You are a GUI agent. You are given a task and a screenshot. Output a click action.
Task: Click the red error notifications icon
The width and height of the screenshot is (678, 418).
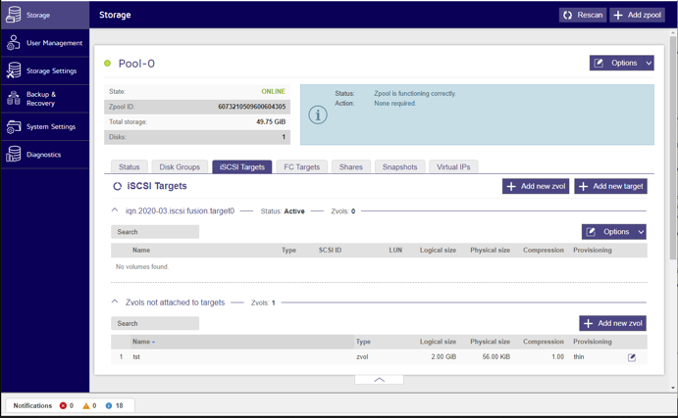[x=65, y=405]
